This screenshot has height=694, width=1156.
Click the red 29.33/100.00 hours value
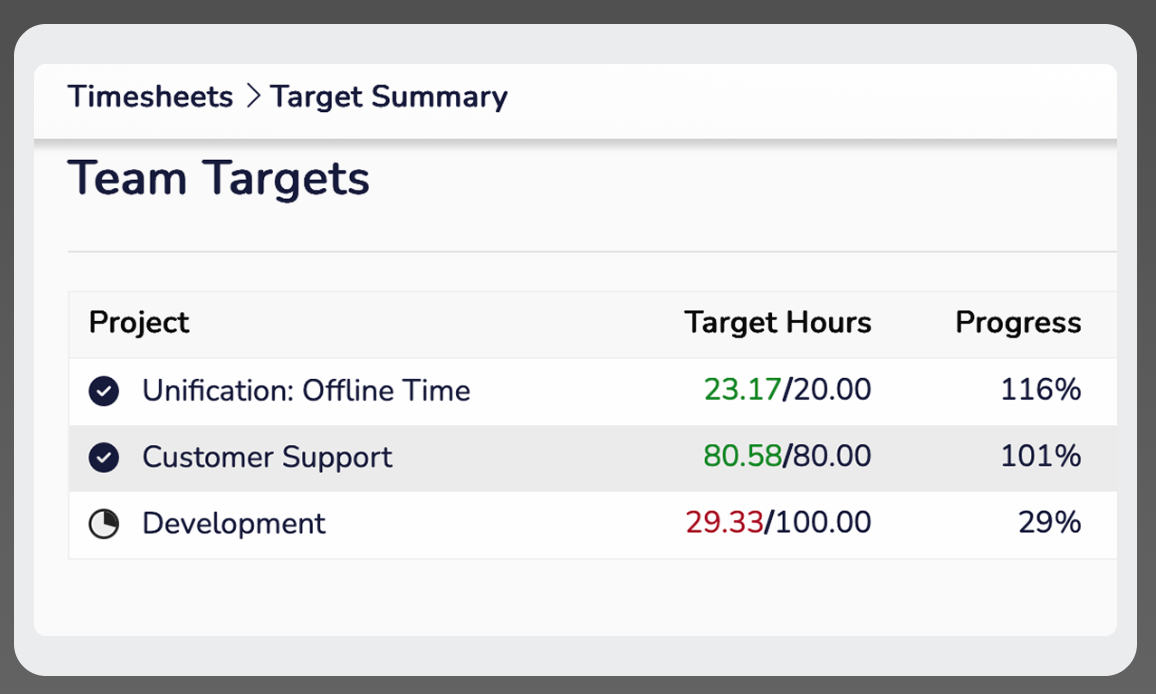(x=779, y=522)
